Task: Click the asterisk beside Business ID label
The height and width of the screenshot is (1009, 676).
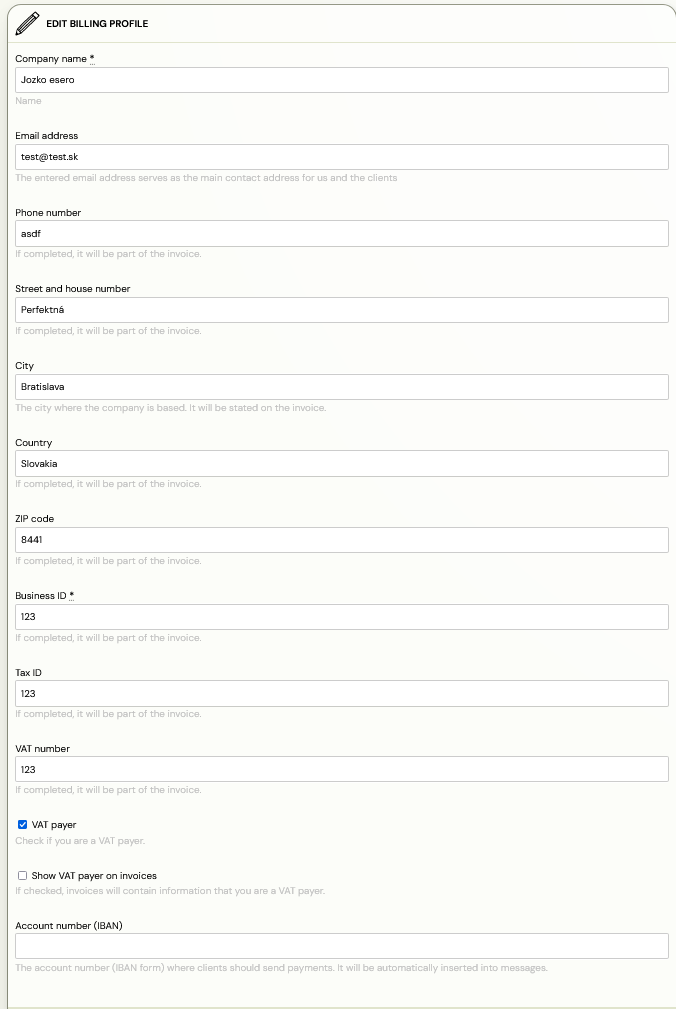Action: point(71,595)
